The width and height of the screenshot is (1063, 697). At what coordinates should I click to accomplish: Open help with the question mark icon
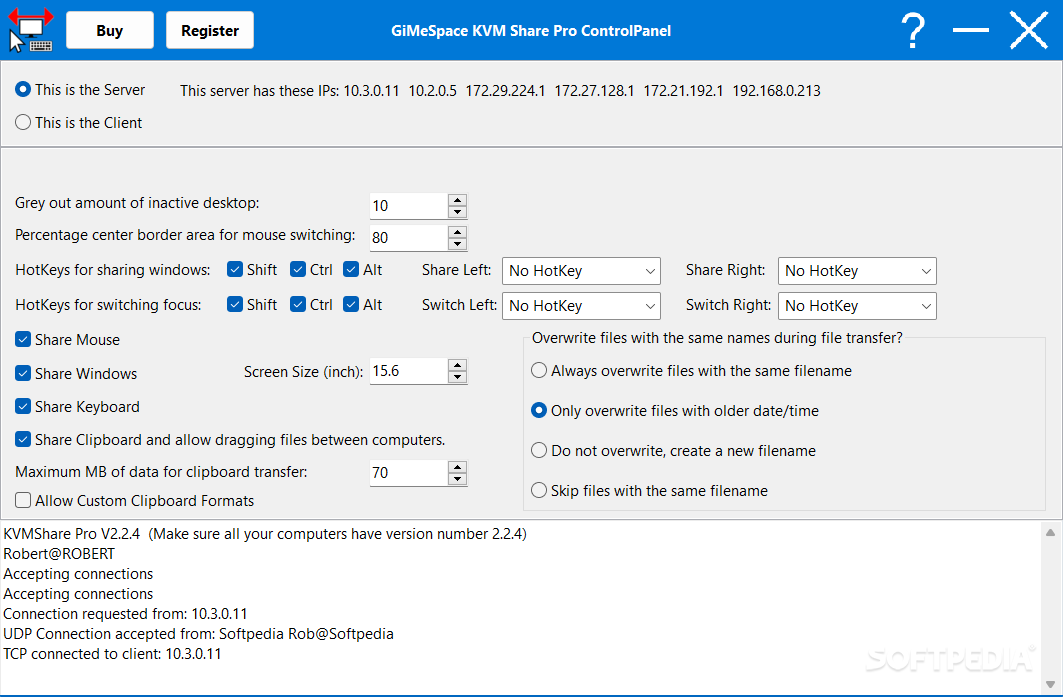pyautogui.click(x=912, y=31)
